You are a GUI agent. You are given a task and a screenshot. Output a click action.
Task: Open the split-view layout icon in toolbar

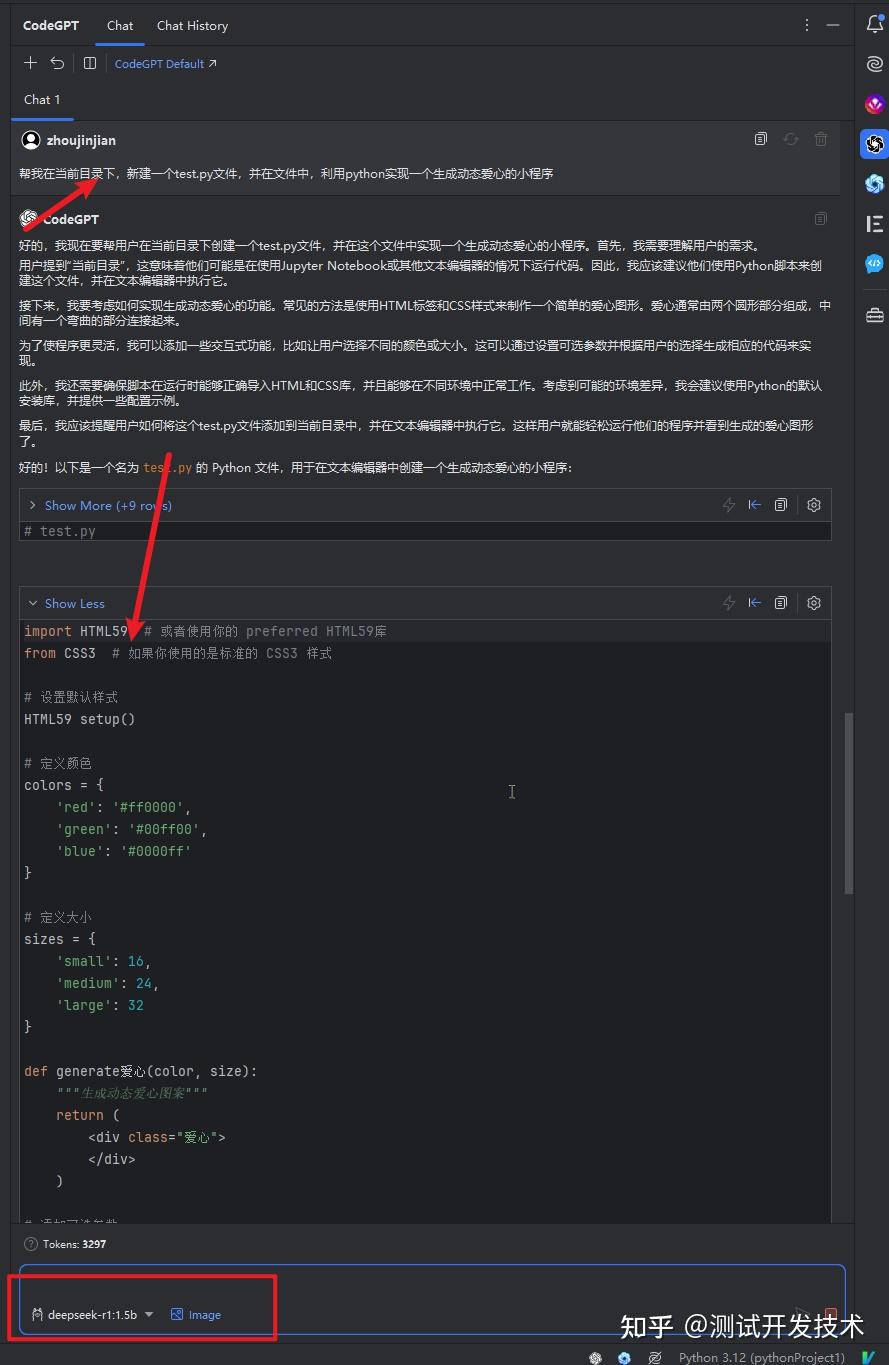89,62
